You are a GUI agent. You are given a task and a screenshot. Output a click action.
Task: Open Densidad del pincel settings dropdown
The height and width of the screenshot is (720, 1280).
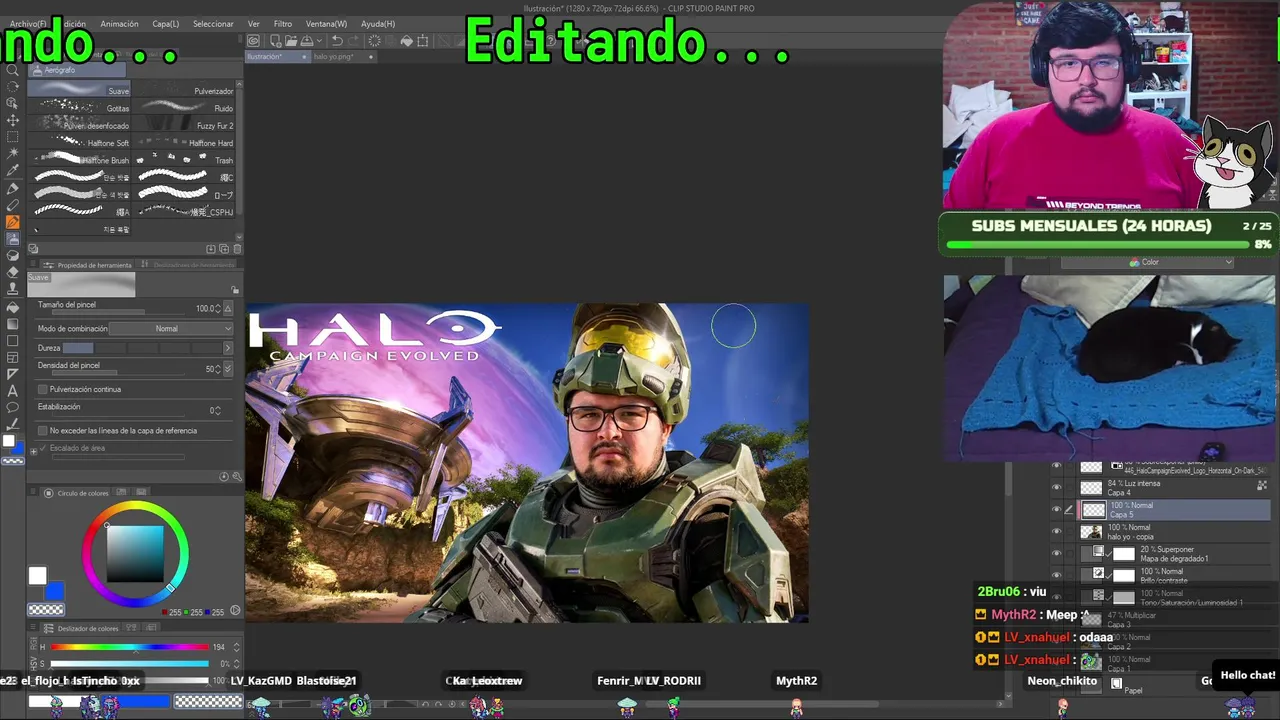(x=228, y=369)
